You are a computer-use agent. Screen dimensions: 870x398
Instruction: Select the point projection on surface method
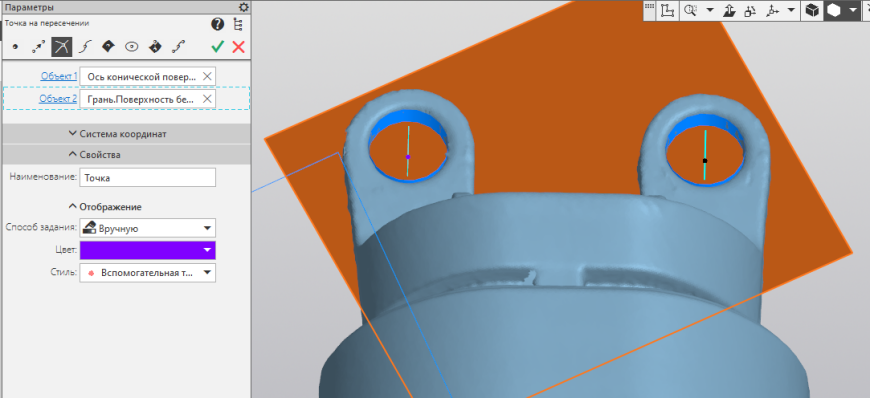coord(155,47)
